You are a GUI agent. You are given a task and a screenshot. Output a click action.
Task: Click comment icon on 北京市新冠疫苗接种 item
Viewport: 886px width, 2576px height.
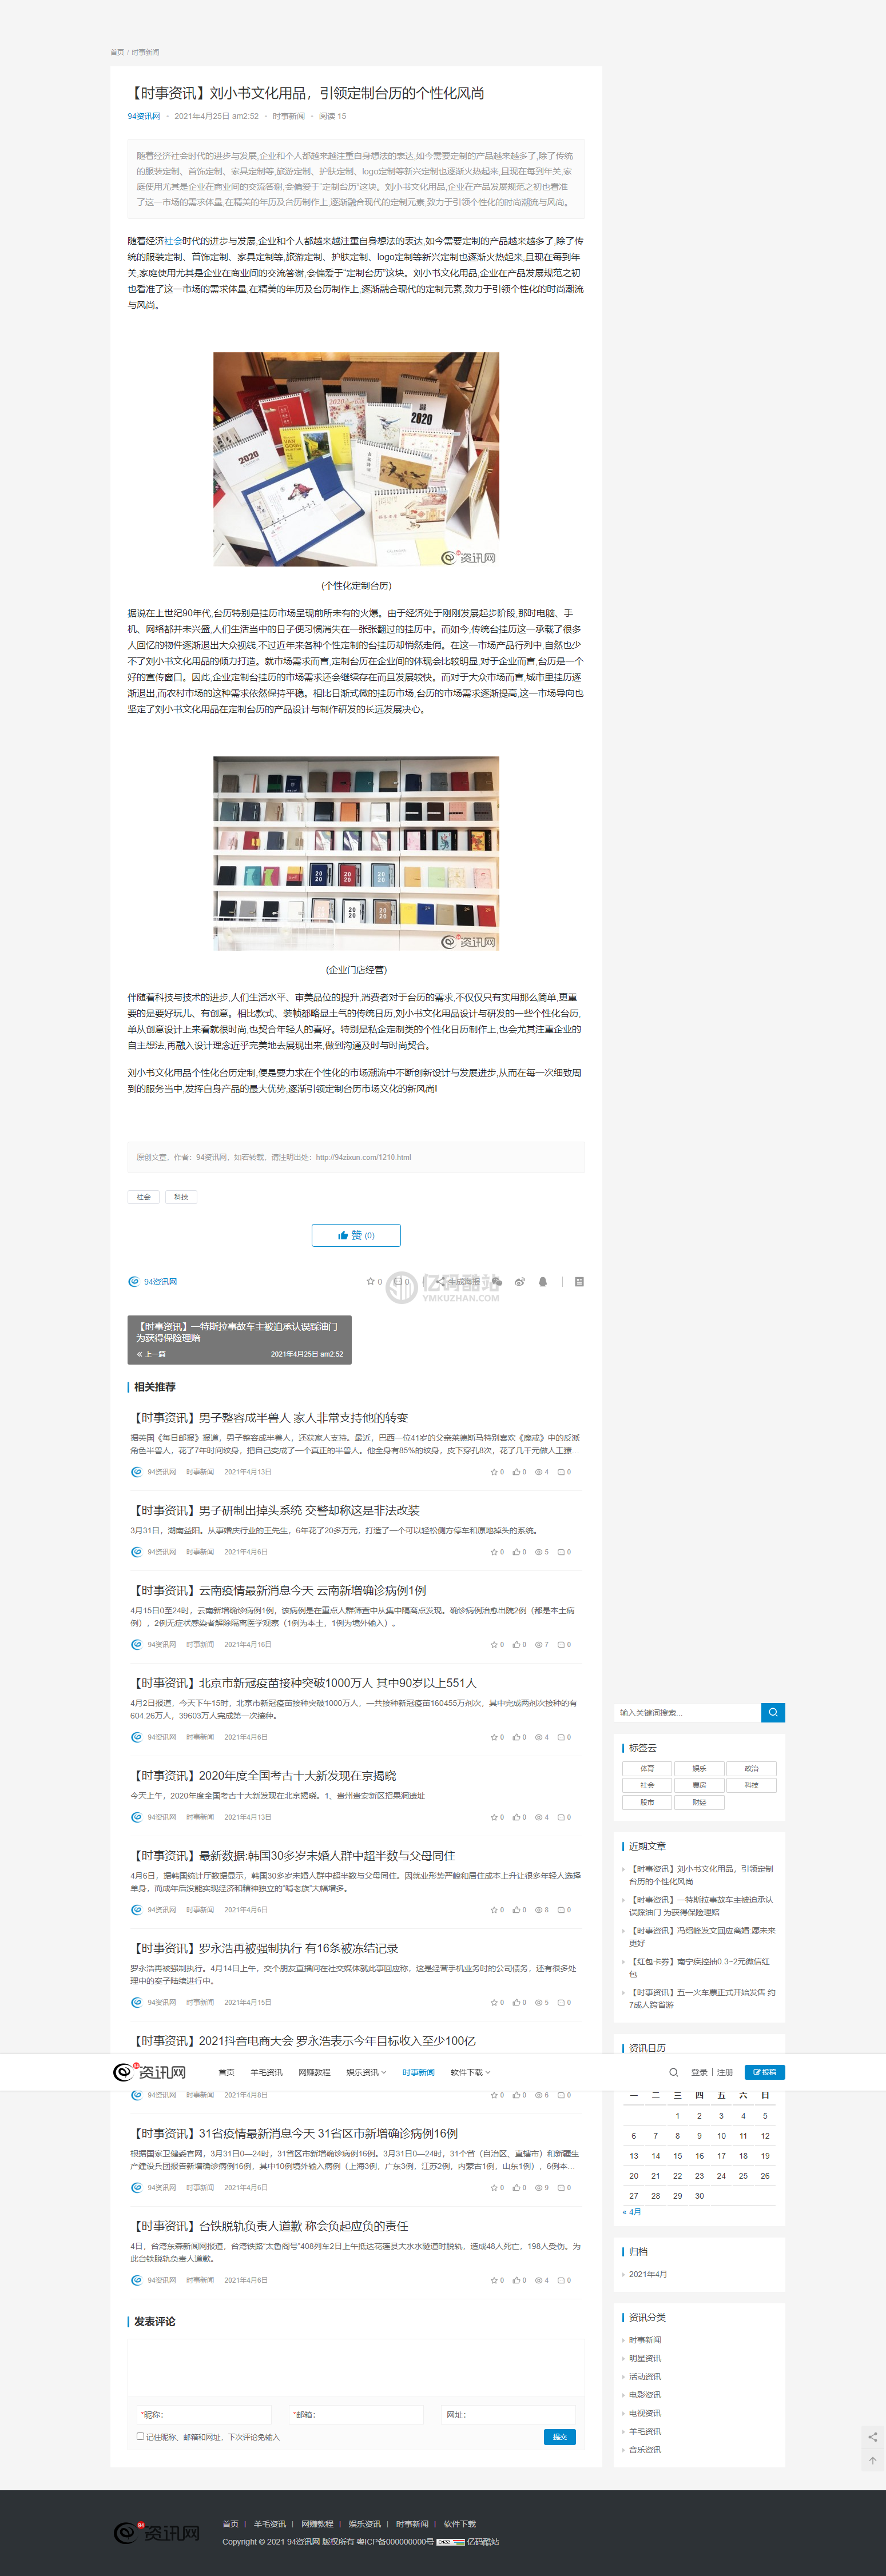point(561,1737)
